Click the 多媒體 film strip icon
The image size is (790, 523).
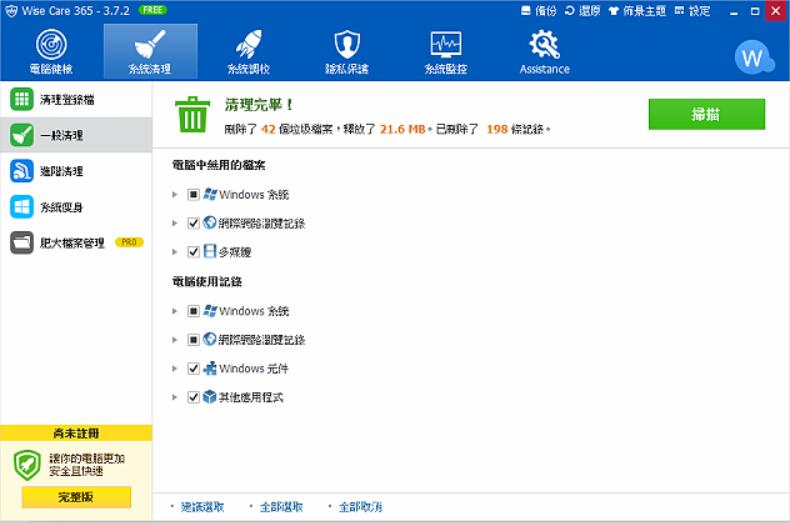(210, 251)
